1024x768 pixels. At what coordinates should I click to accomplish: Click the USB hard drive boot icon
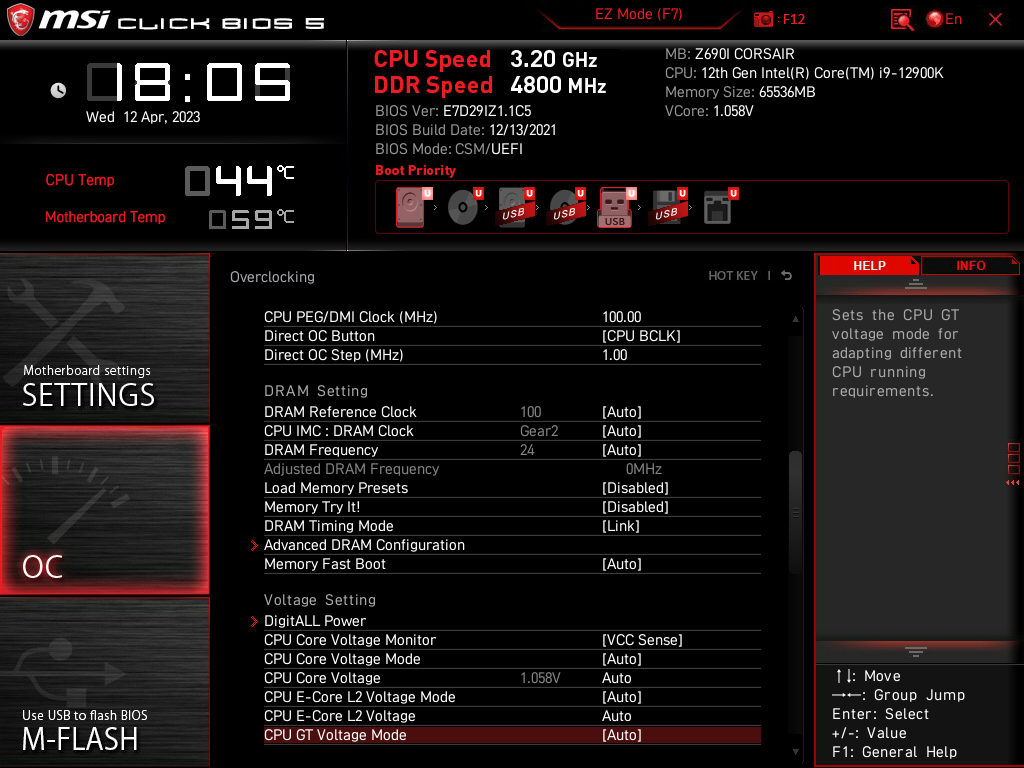pyautogui.click(x=515, y=206)
